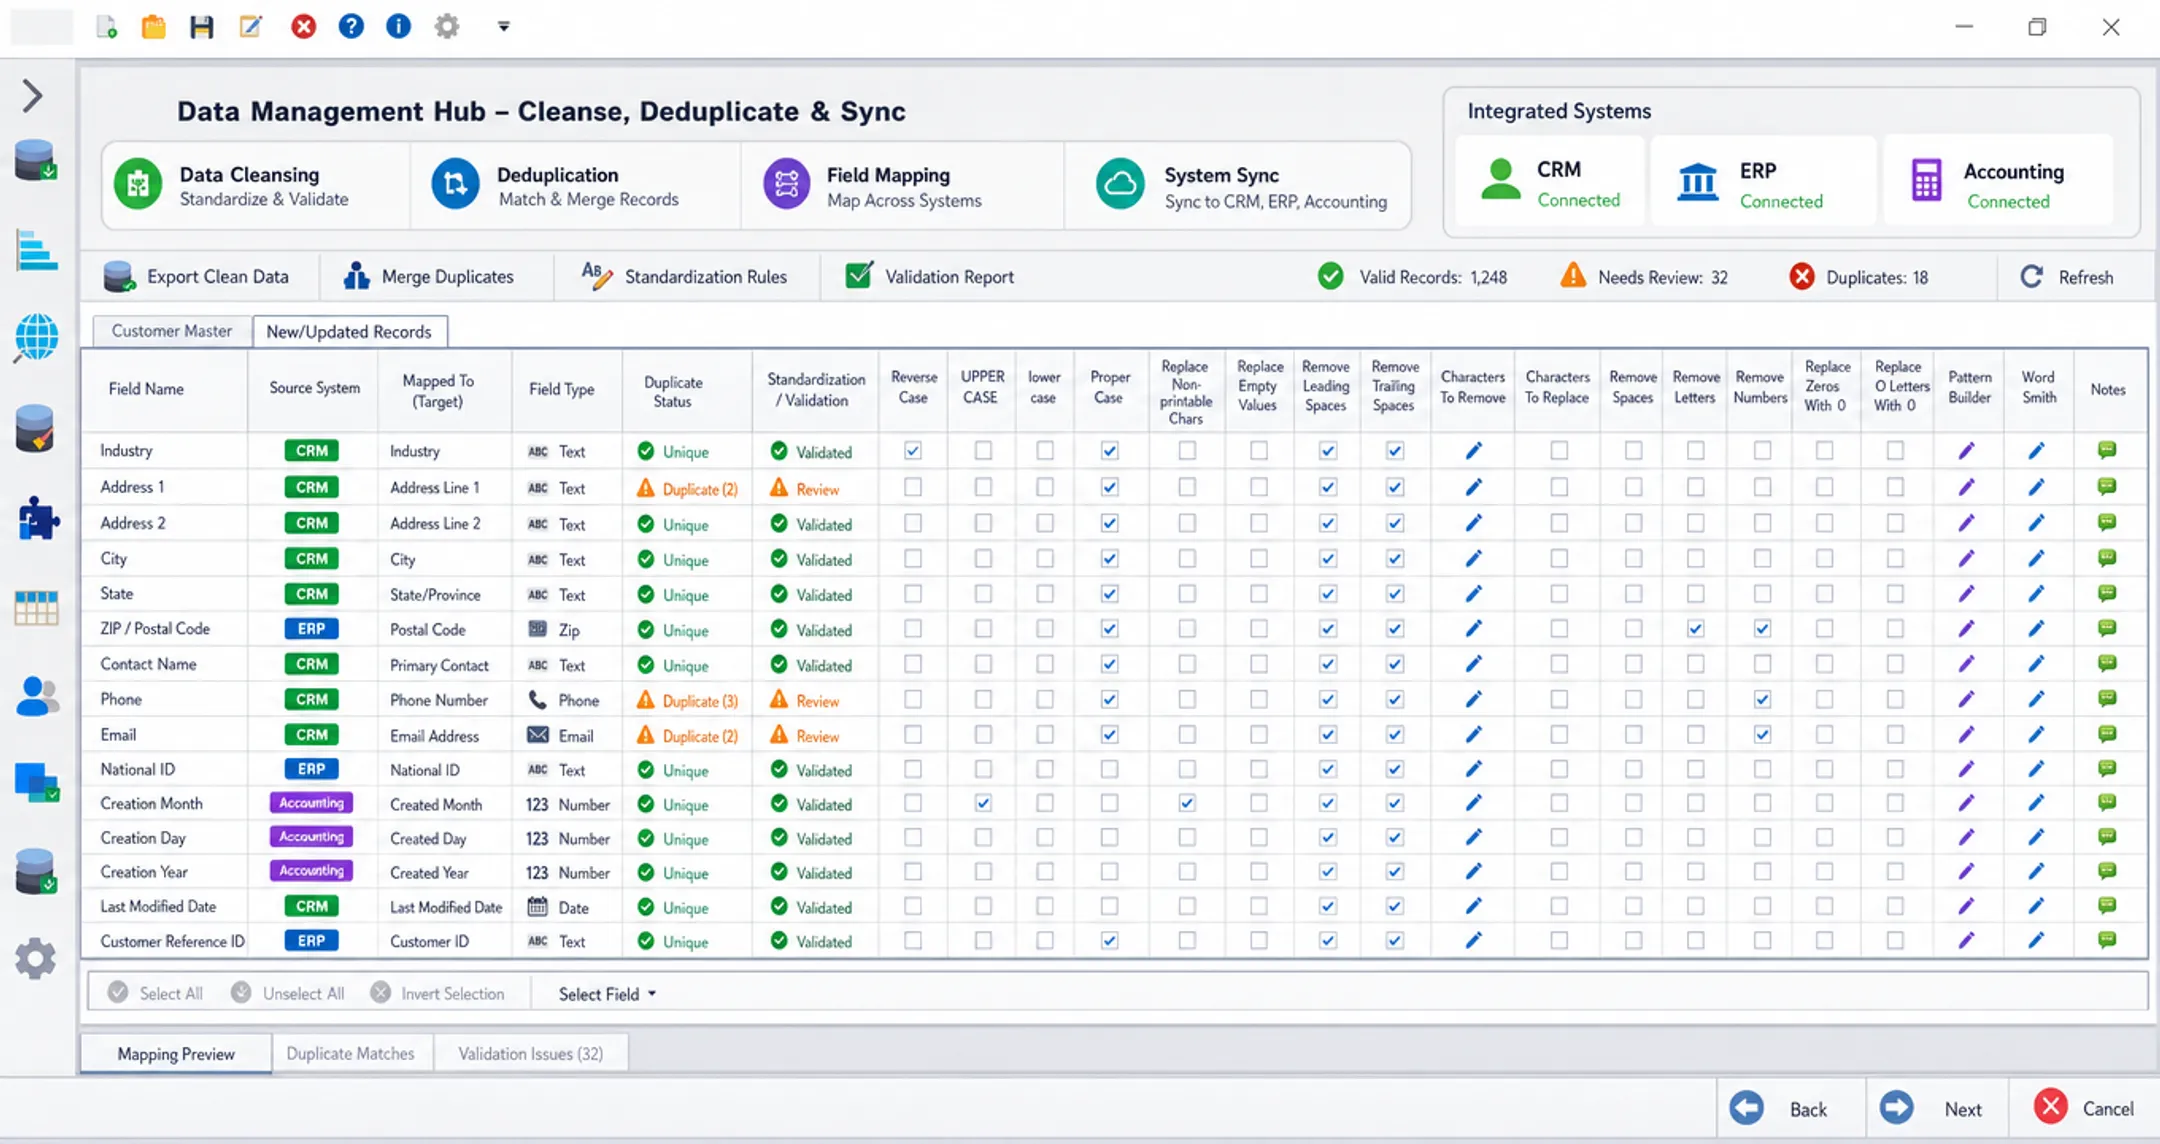Open Standardization Rules

[x=684, y=277]
